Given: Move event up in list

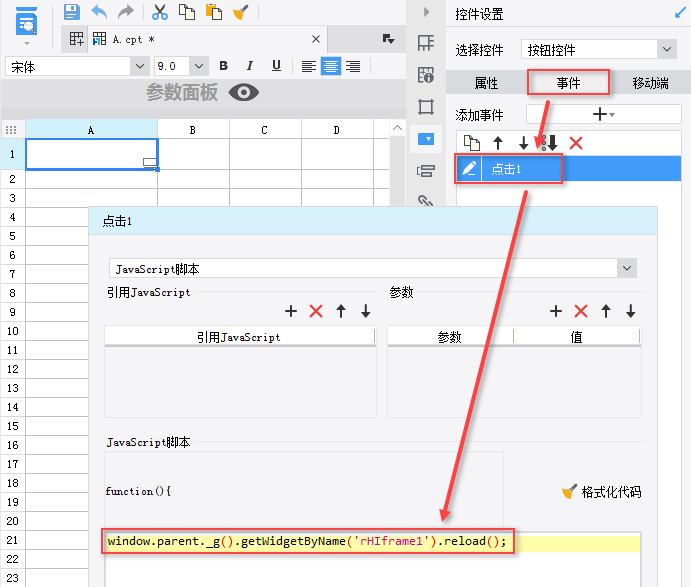Looking at the screenshot, I should pos(498,143).
